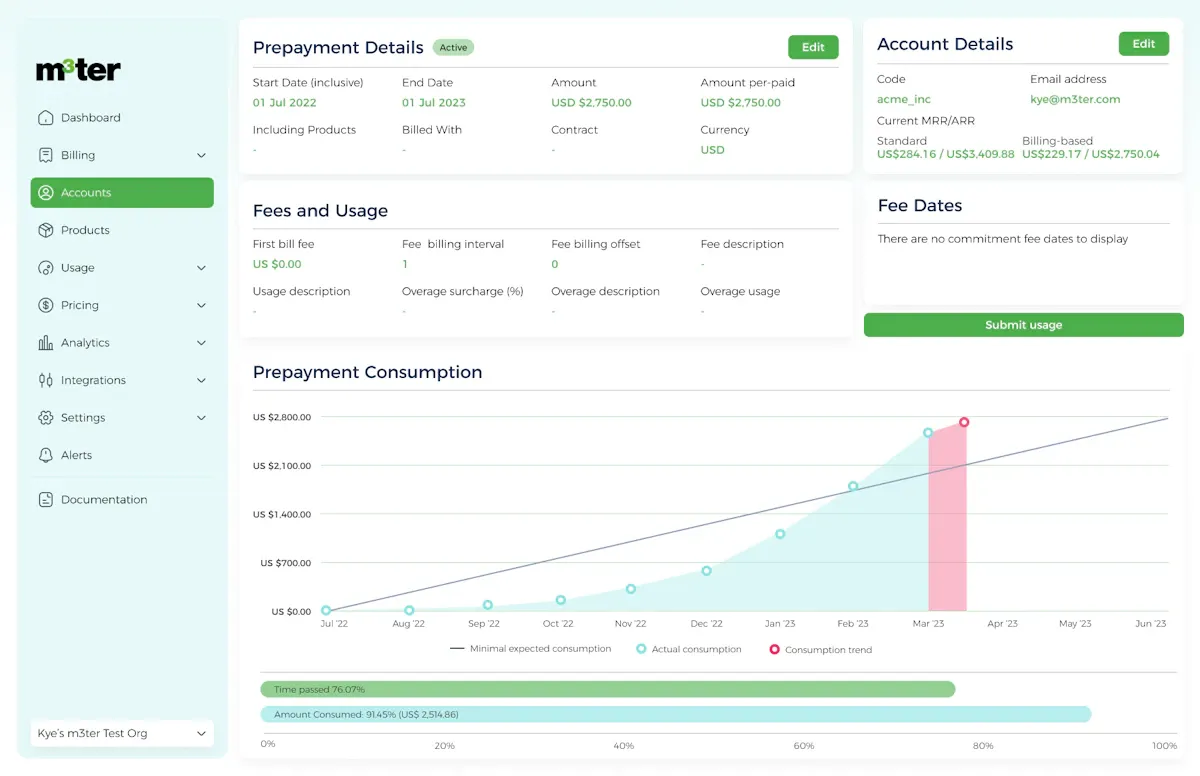1200x776 pixels.
Task: Click the Standard MRR/ARR value US$284.16 / US$3,409.88
Action: [x=945, y=154]
